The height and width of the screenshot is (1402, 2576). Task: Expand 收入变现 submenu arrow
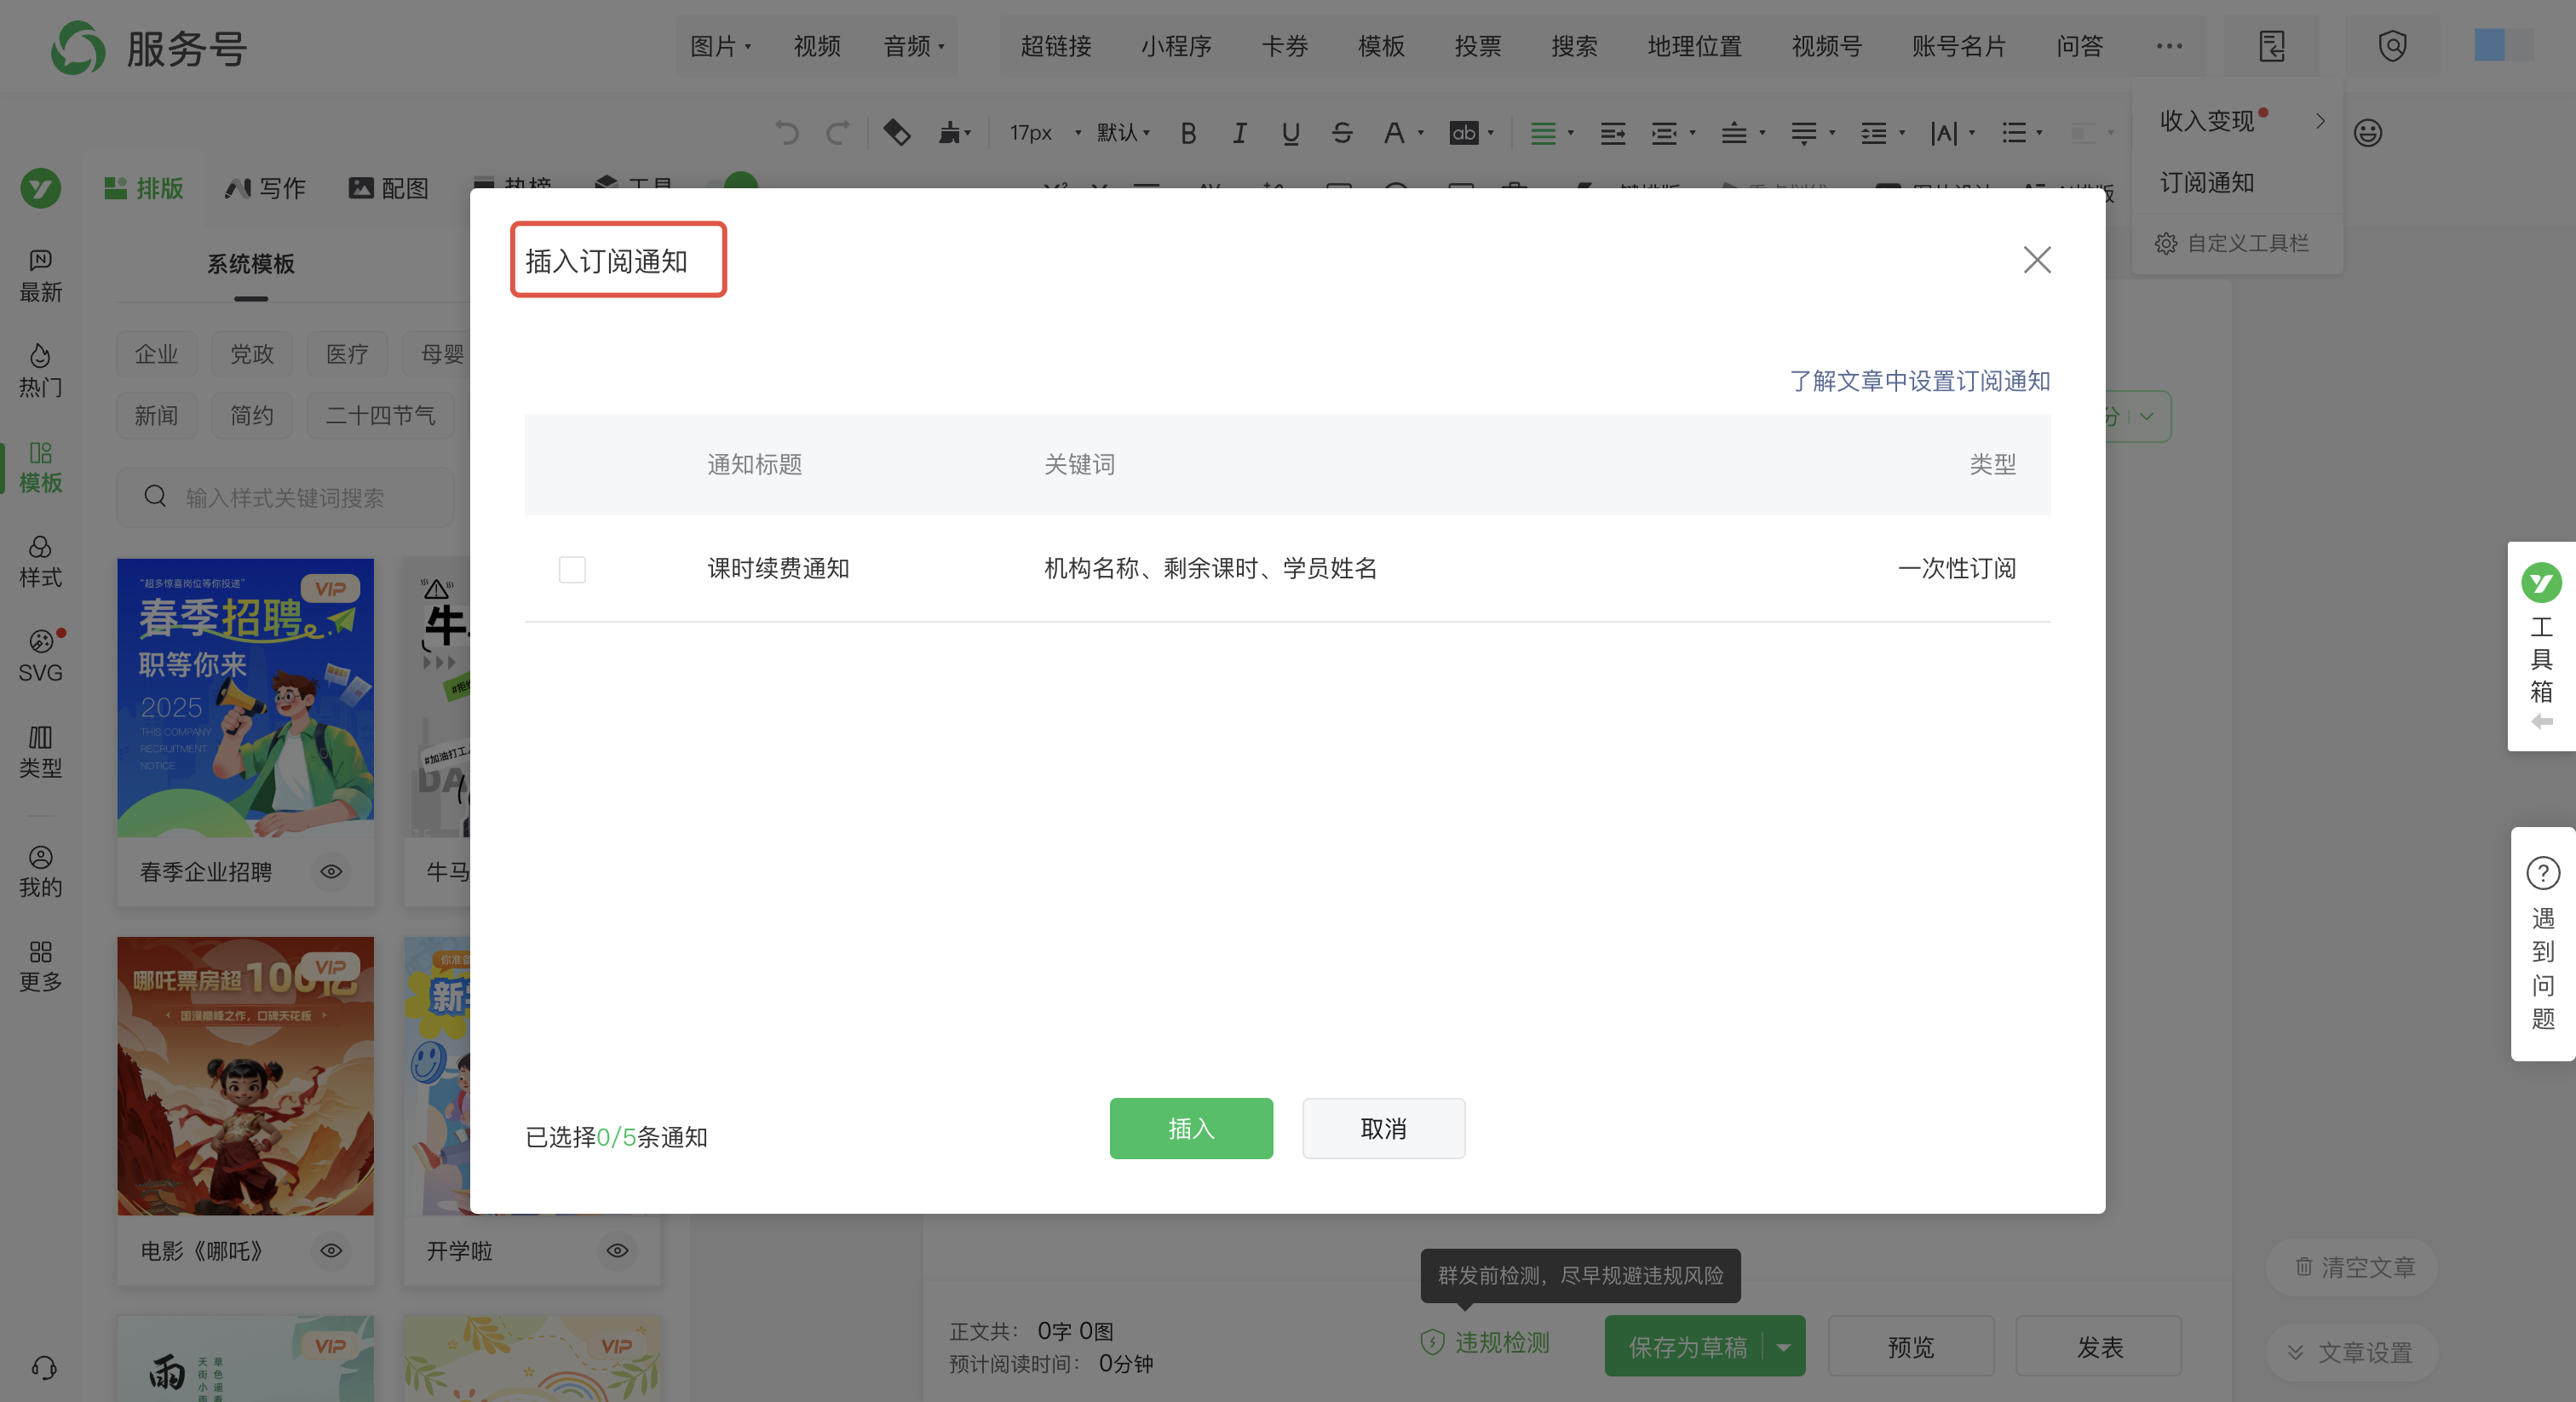point(2320,121)
